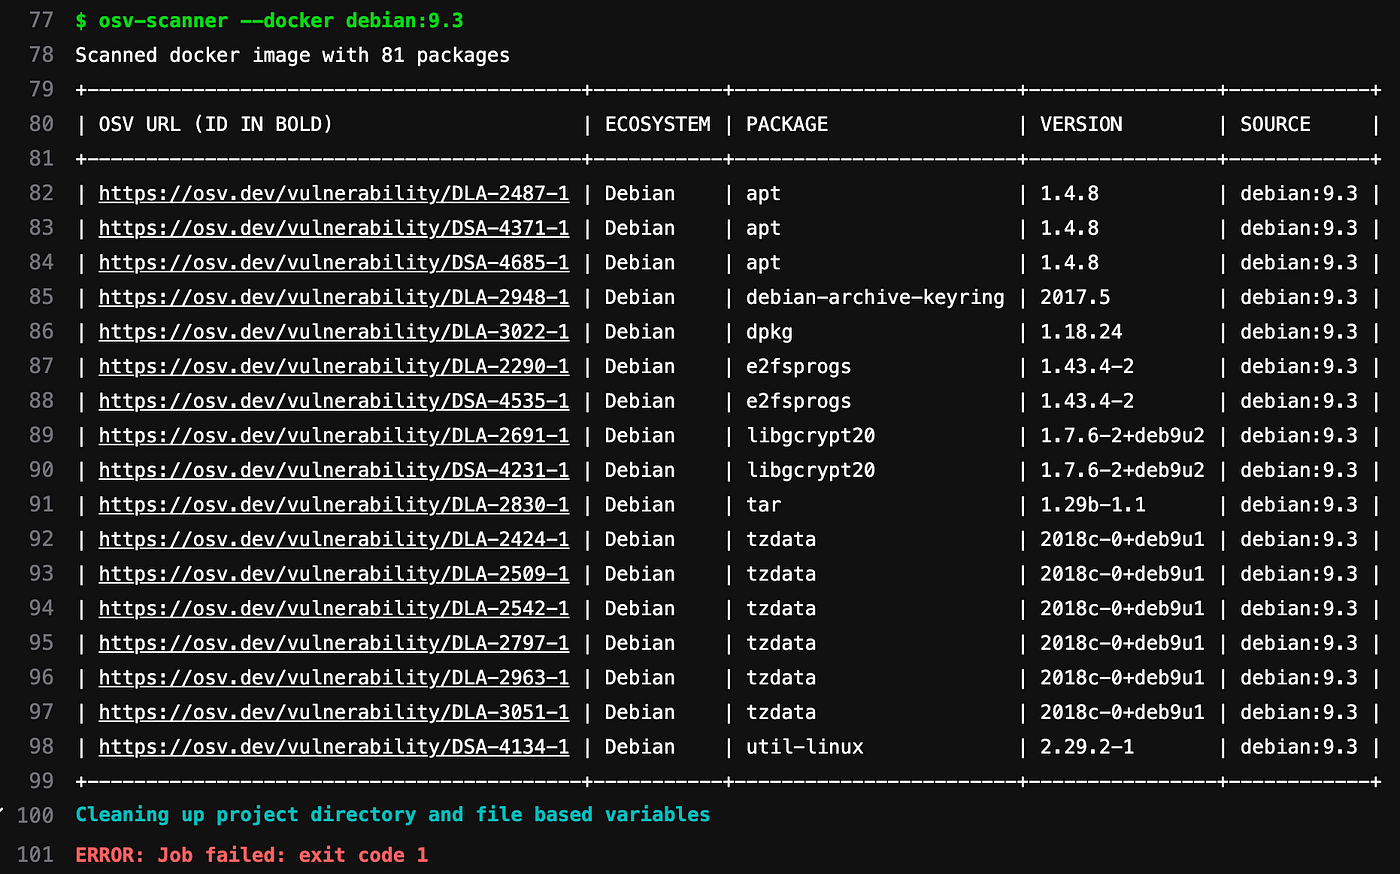The height and width of the screenshot is (874, 1400).
Task: Open the DLA-2542-1 vulnerability link
Action: pos(334,608)
